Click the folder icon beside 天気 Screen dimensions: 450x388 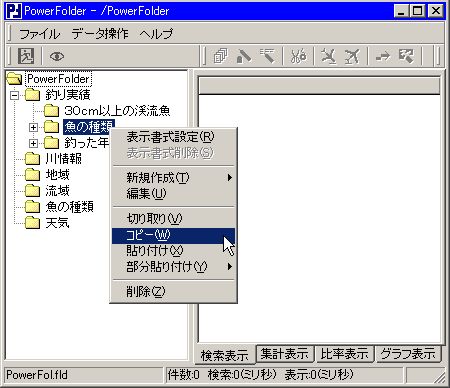(33, 223)
